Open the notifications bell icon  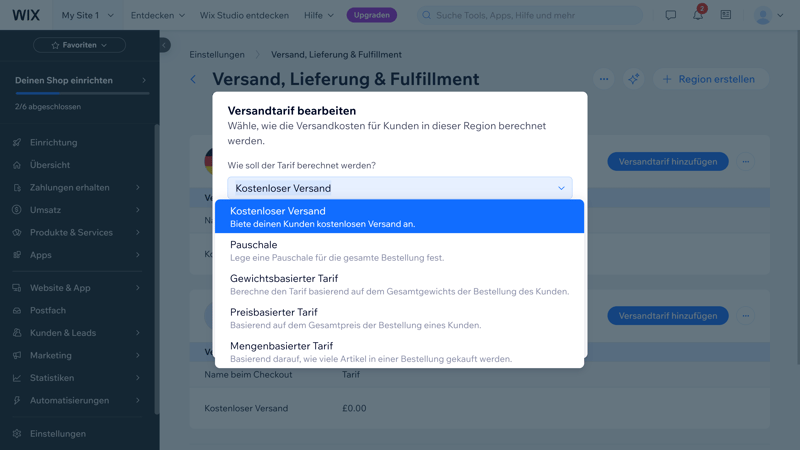pos(698,15)
